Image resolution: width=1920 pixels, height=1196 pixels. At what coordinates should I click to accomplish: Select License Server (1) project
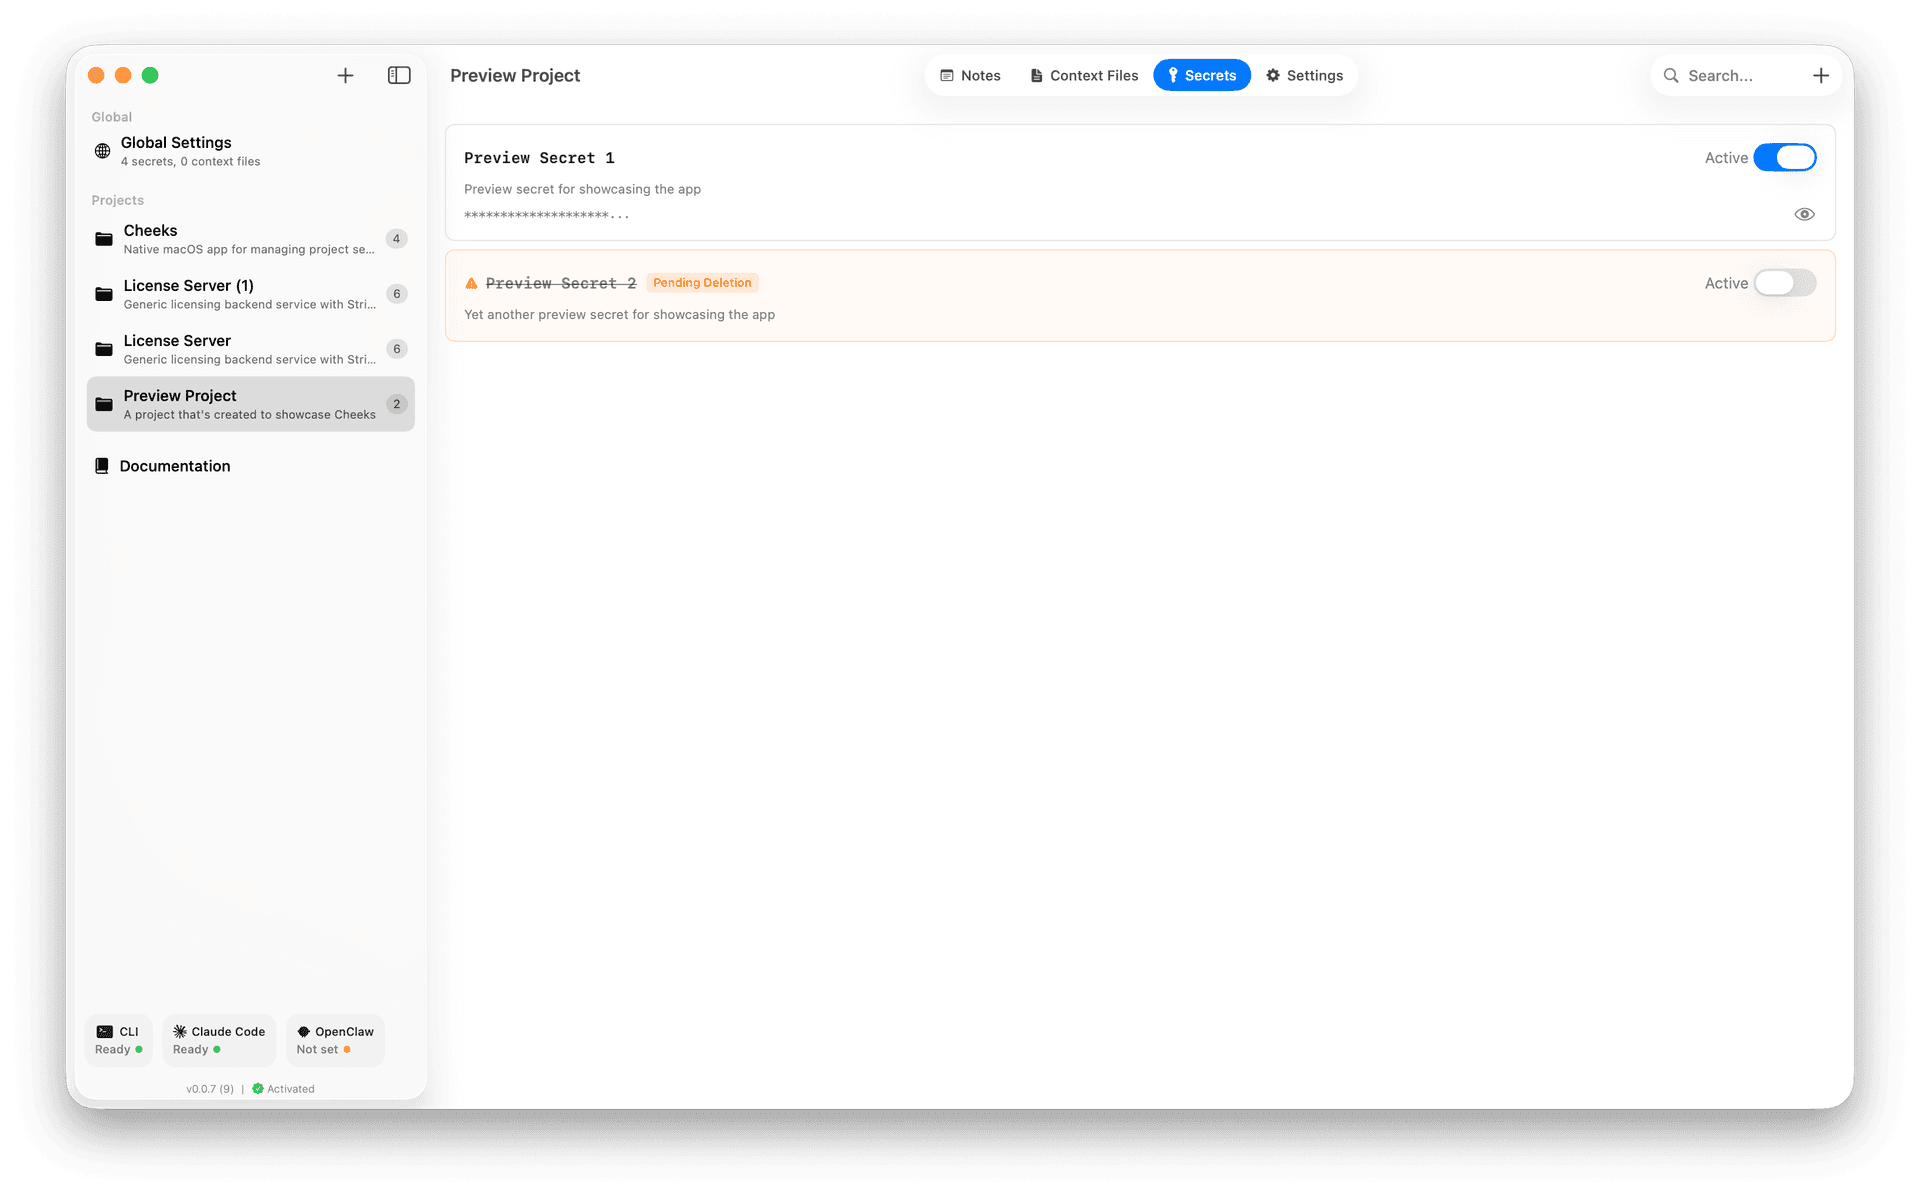(x=250, y=294)
